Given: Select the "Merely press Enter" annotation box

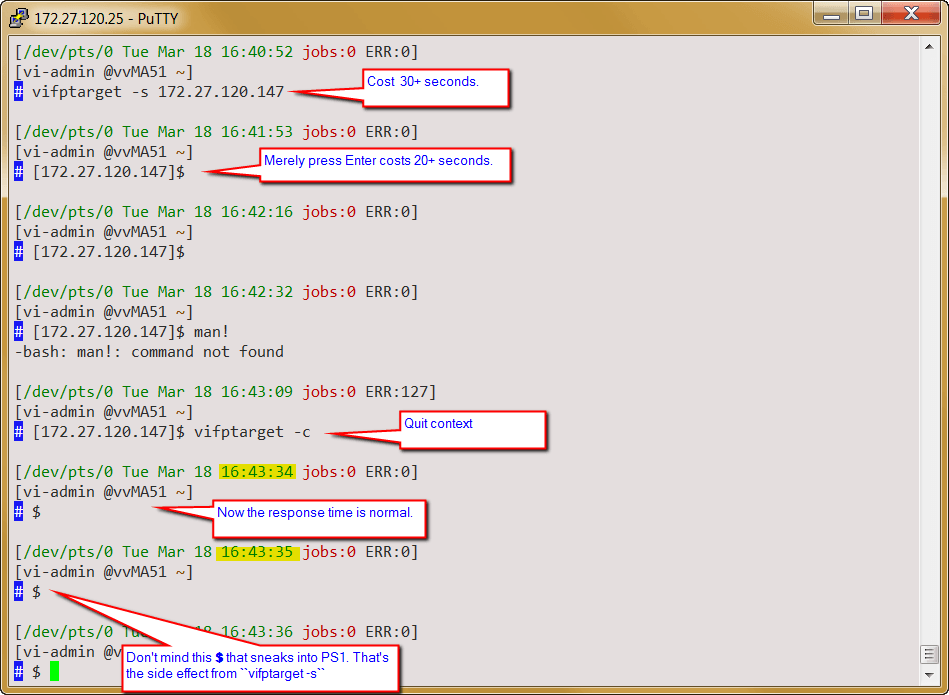Looking at the screenshot, I should click(385, 164).
